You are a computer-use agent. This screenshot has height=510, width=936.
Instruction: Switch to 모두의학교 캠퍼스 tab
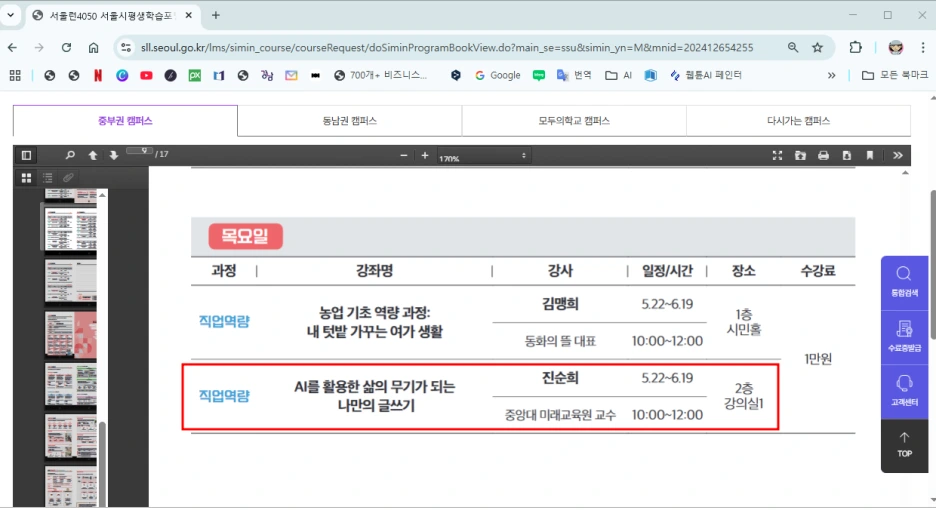click(574, 121)
